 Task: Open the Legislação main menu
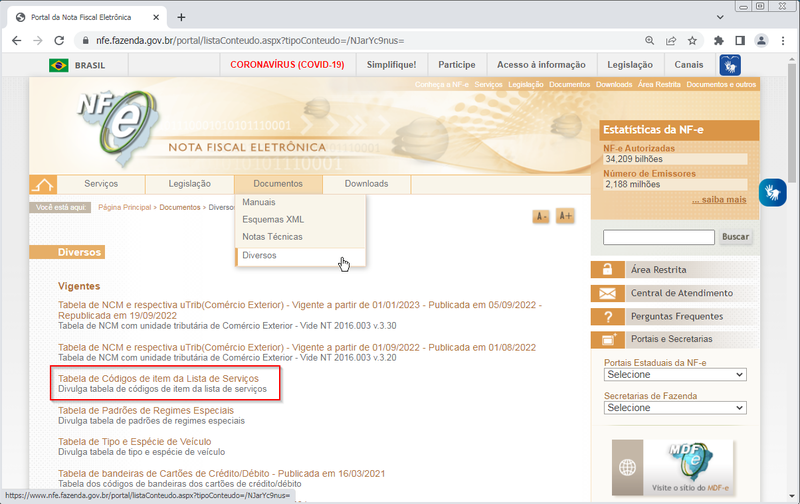pyautogui.click(x=190, y=184)
